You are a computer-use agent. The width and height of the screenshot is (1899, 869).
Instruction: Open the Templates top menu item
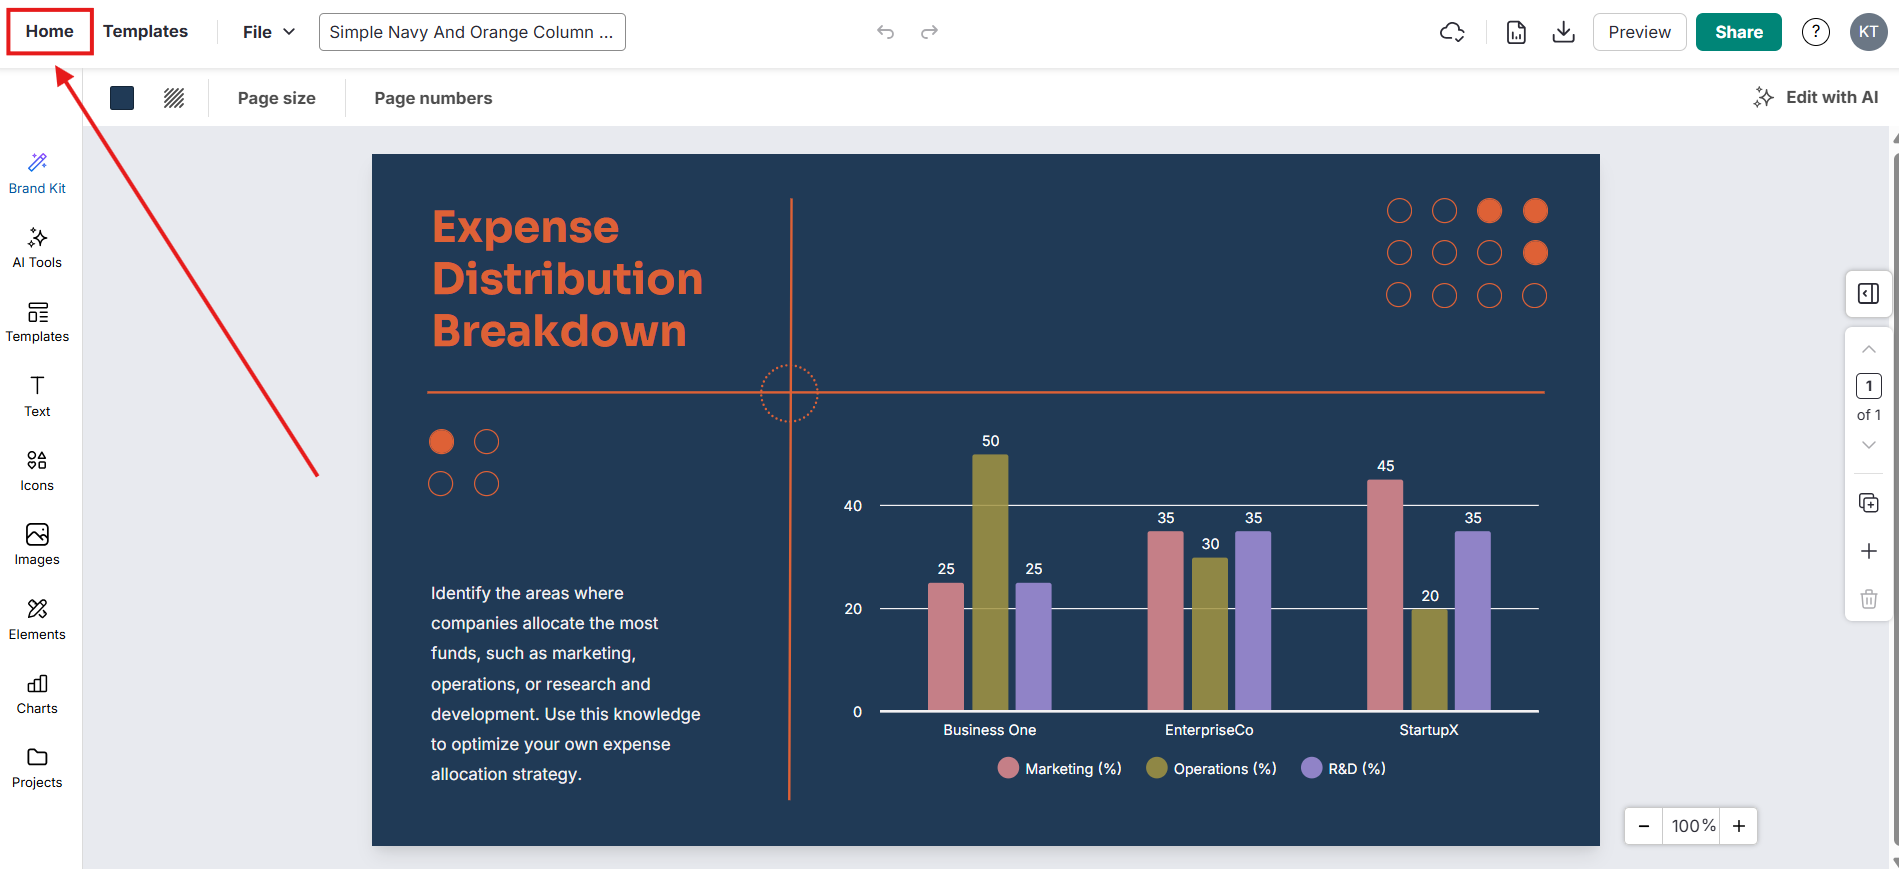click(145, 31)
